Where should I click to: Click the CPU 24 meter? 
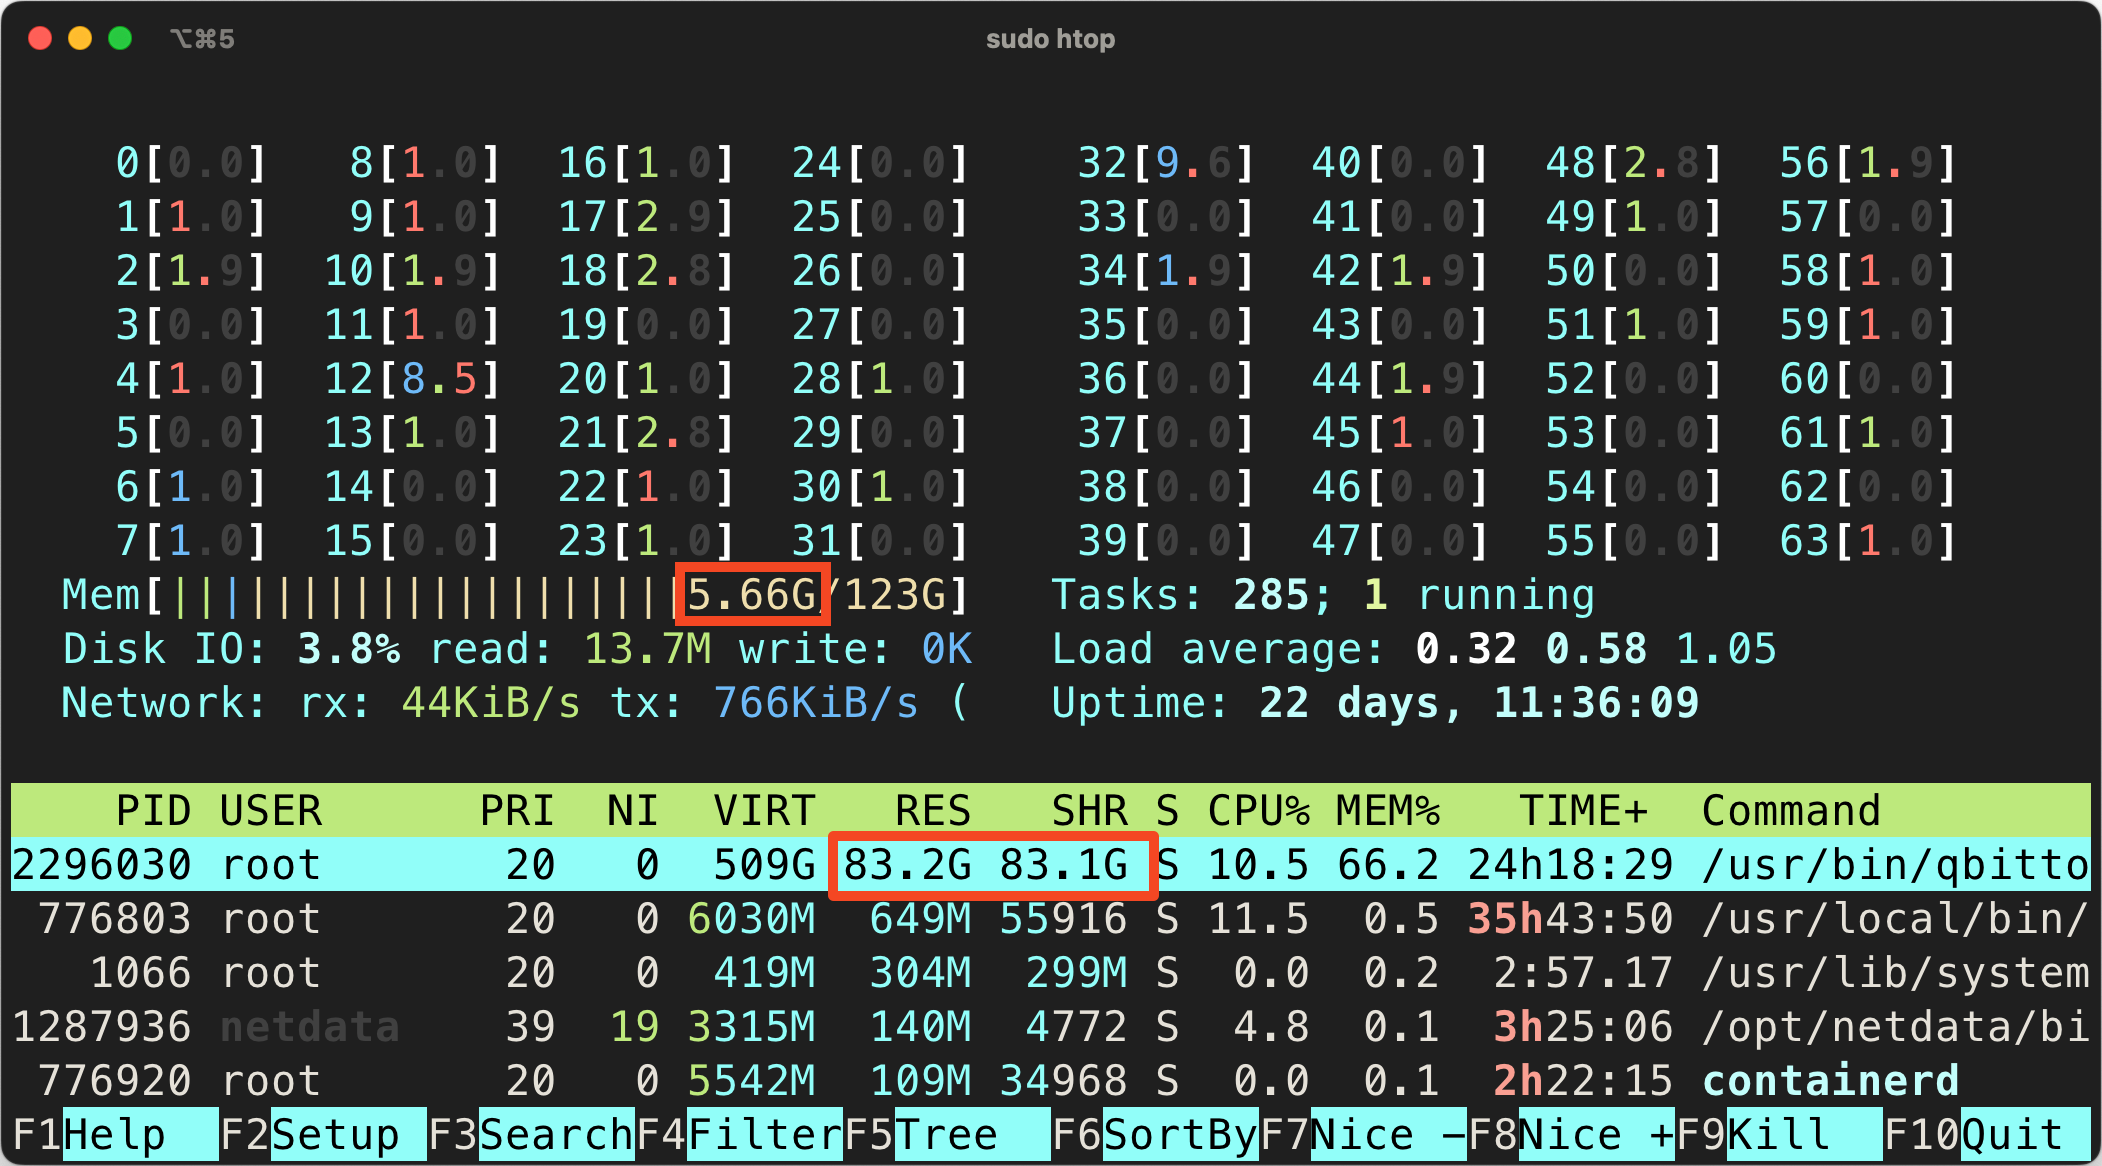881,163
